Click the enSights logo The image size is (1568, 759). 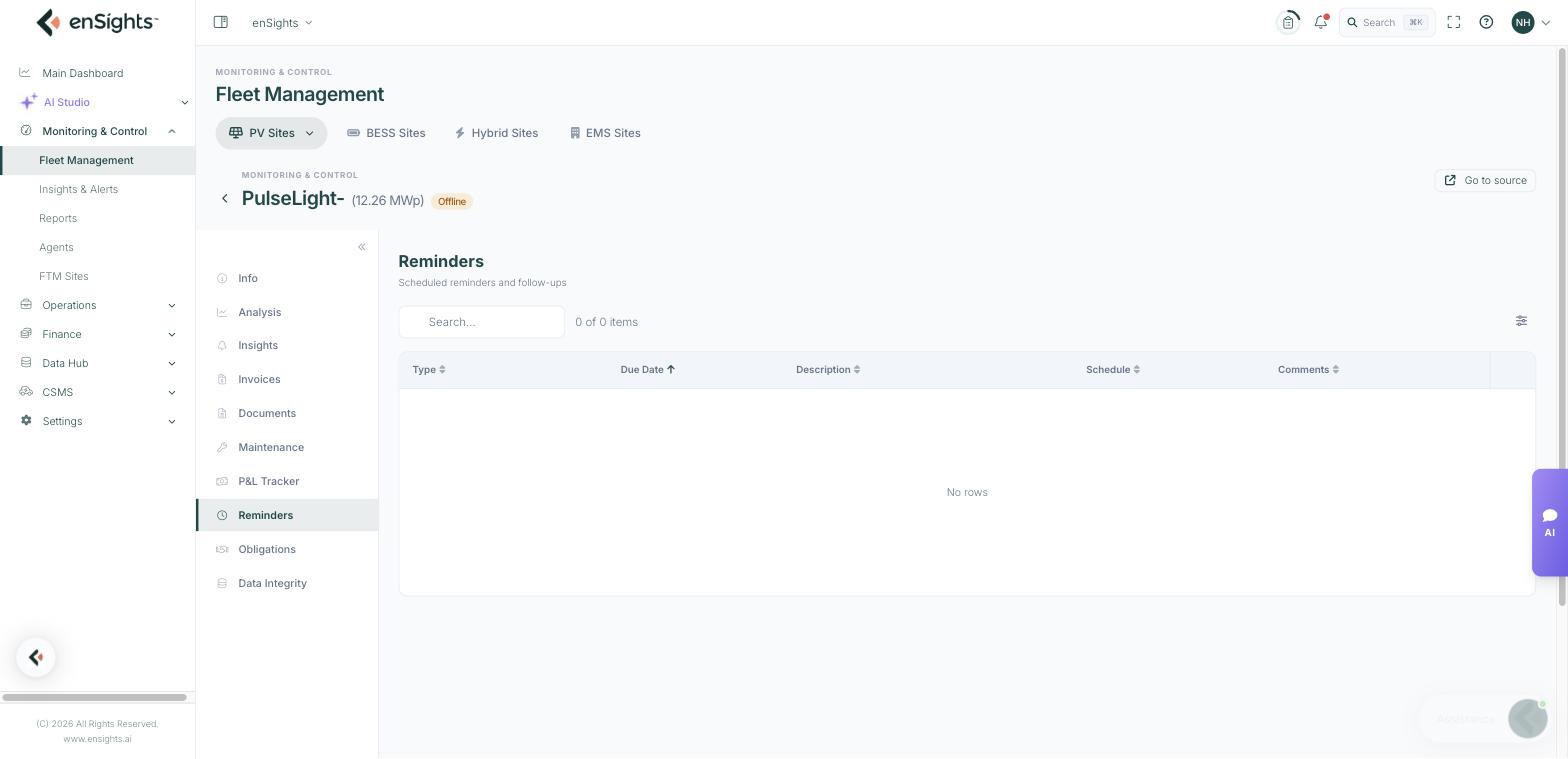(x=97, y=22)
